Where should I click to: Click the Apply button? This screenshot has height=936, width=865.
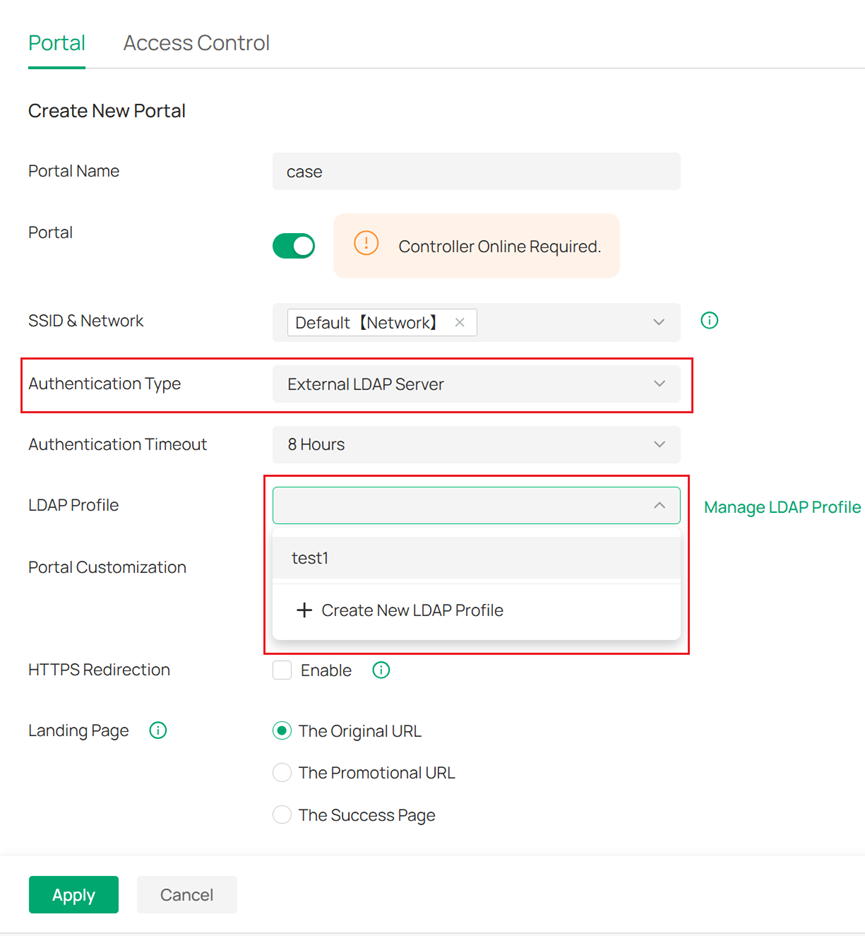click(73, 894)
